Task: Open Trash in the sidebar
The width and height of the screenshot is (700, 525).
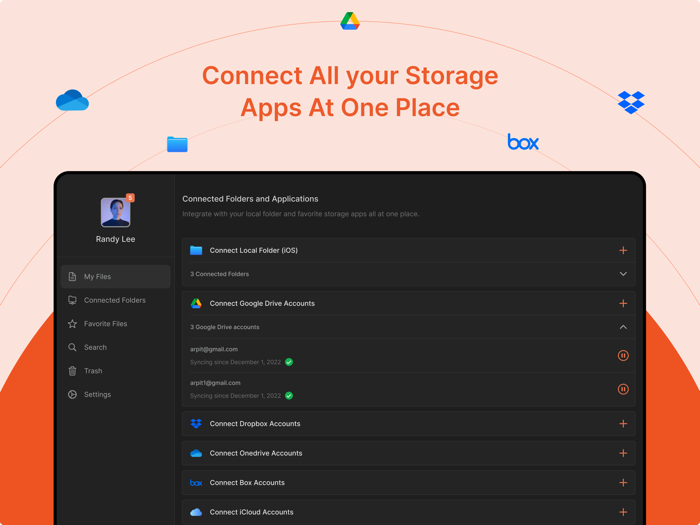Action: [116, 371]
